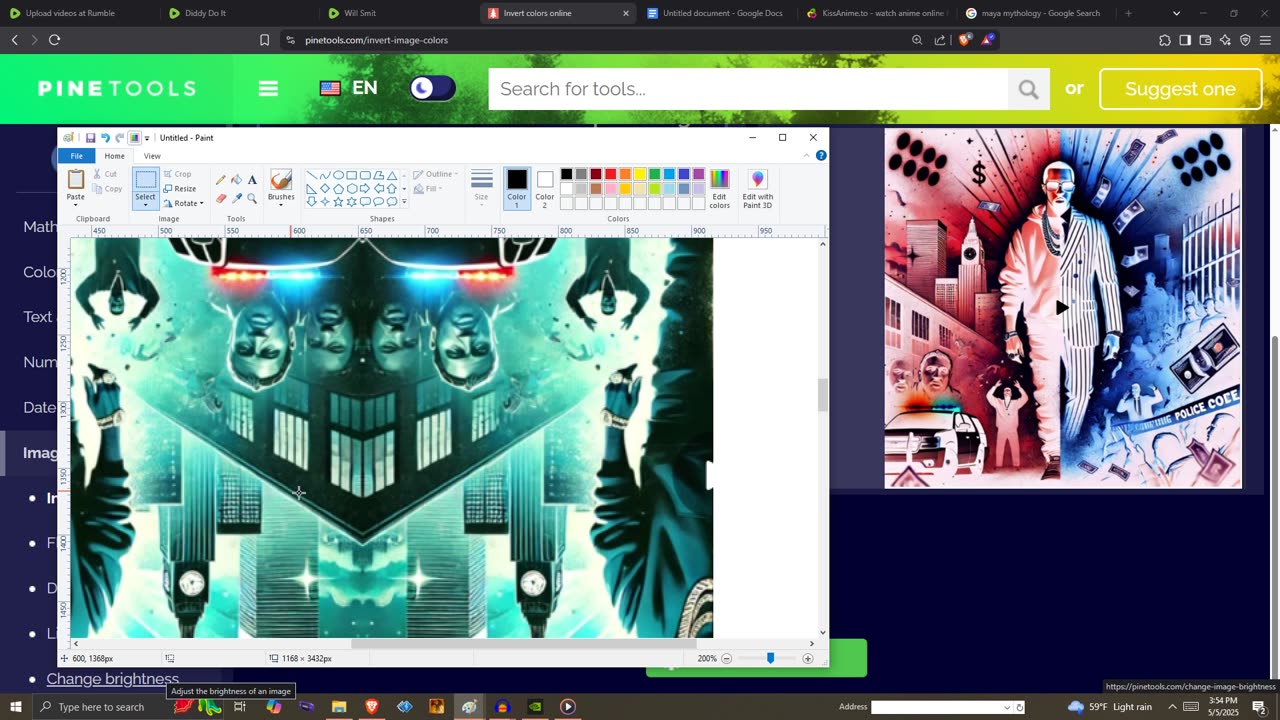Click the Suggest one button
The width and height of the screenshot is (1280, 720).
pos(1180,89)
